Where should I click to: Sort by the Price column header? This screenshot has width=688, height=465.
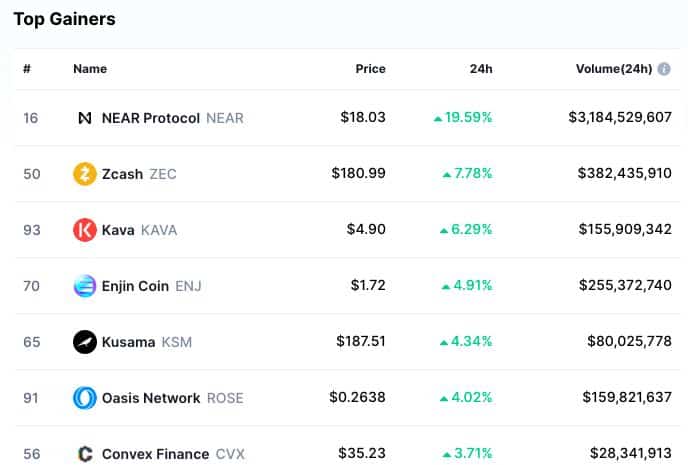pyautogui.click(x=370, y=69)
